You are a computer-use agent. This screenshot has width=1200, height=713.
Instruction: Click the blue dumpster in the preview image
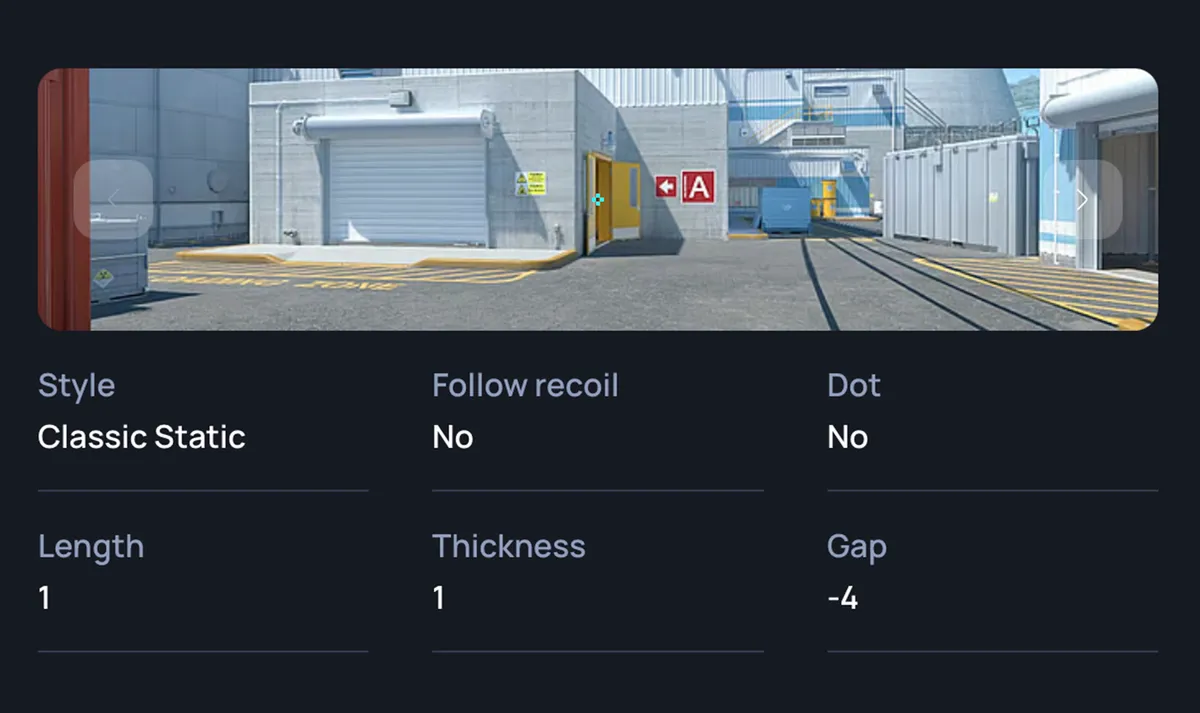784,210
